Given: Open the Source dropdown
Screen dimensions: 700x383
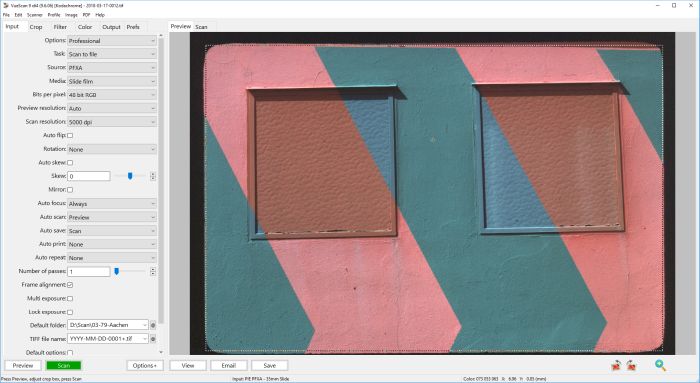Looking at the screenshot, I should coord(112,68).
